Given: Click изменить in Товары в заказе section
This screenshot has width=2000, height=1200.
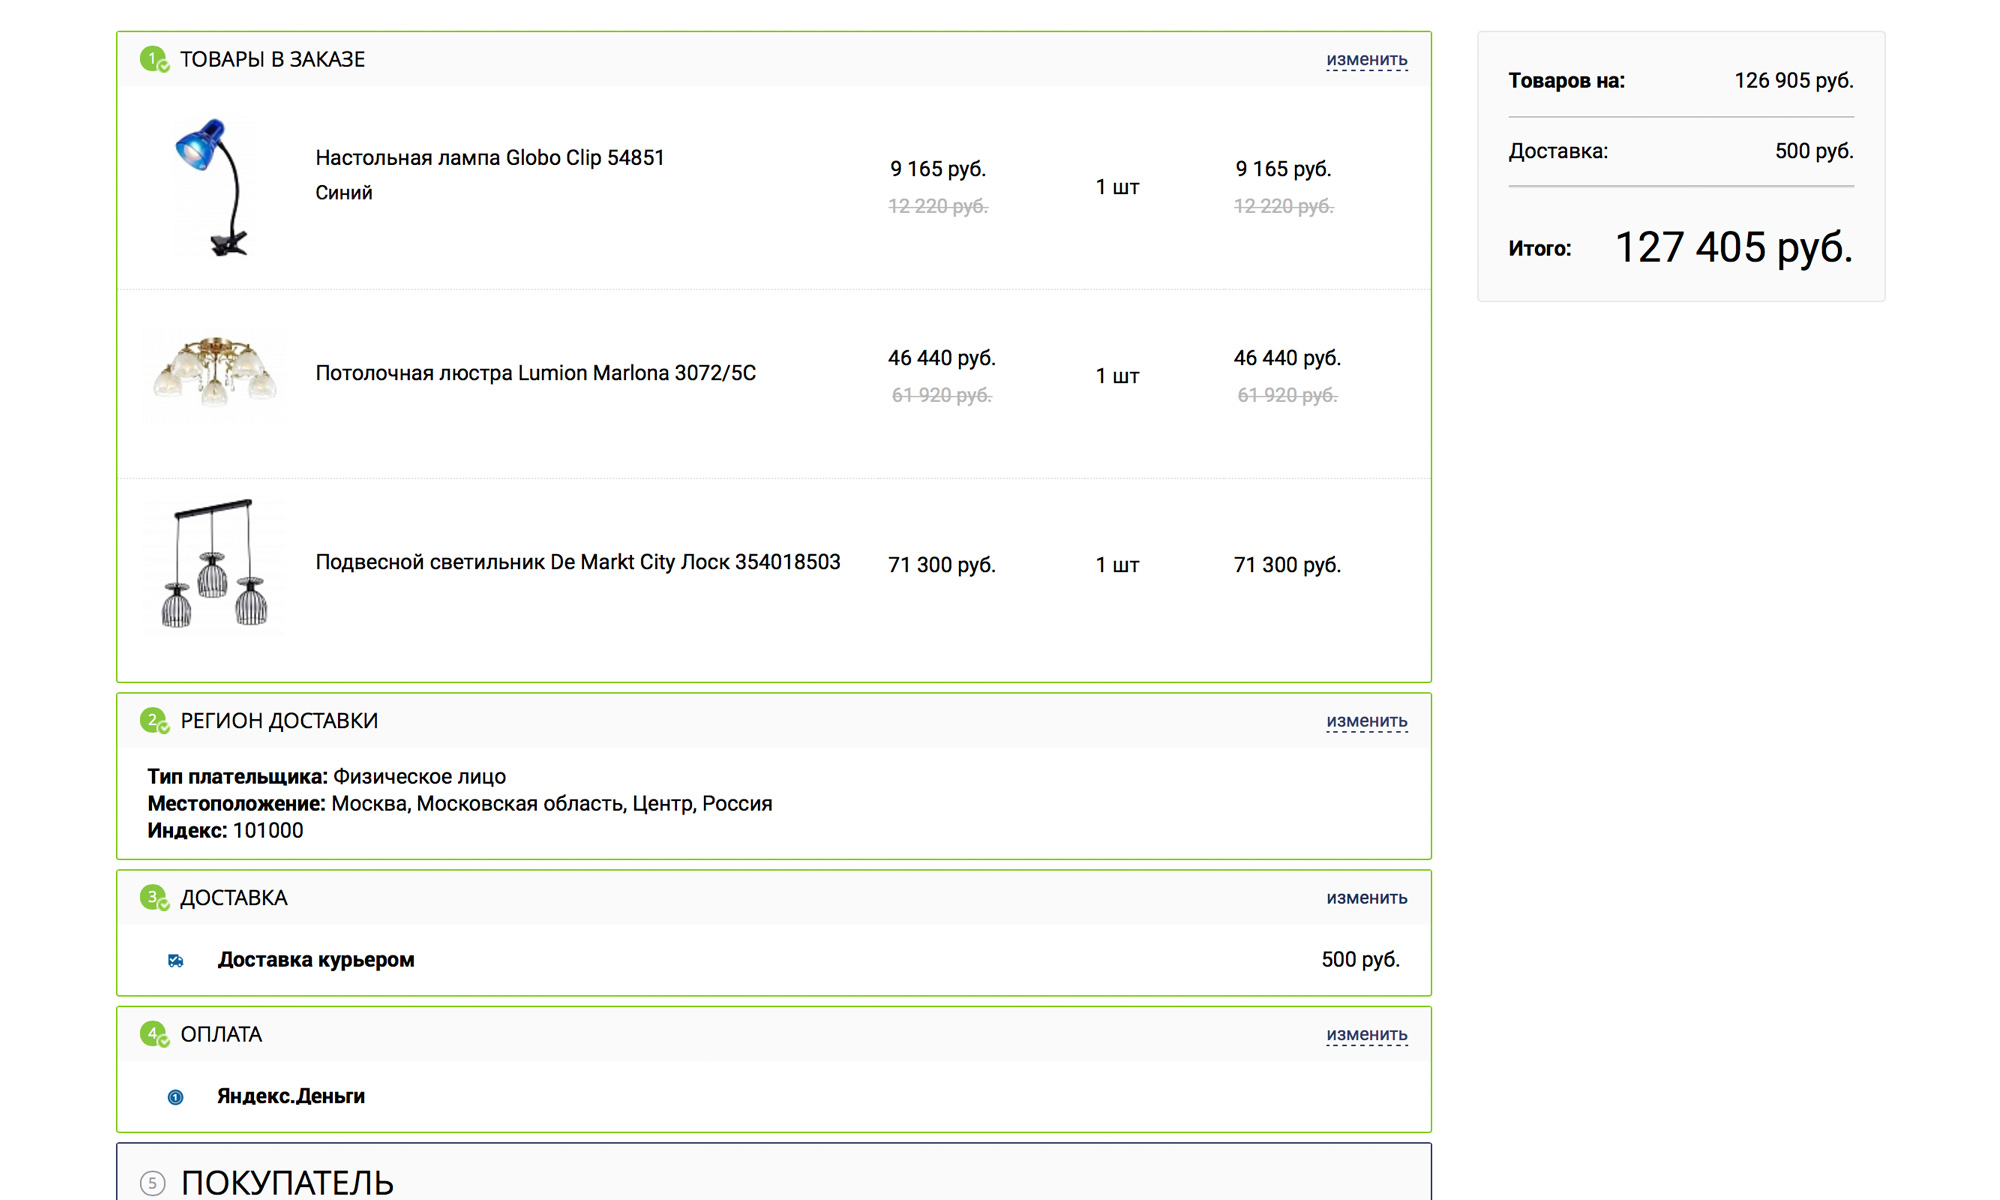Looking at the screenshot, I should [x=1366, y=60].
